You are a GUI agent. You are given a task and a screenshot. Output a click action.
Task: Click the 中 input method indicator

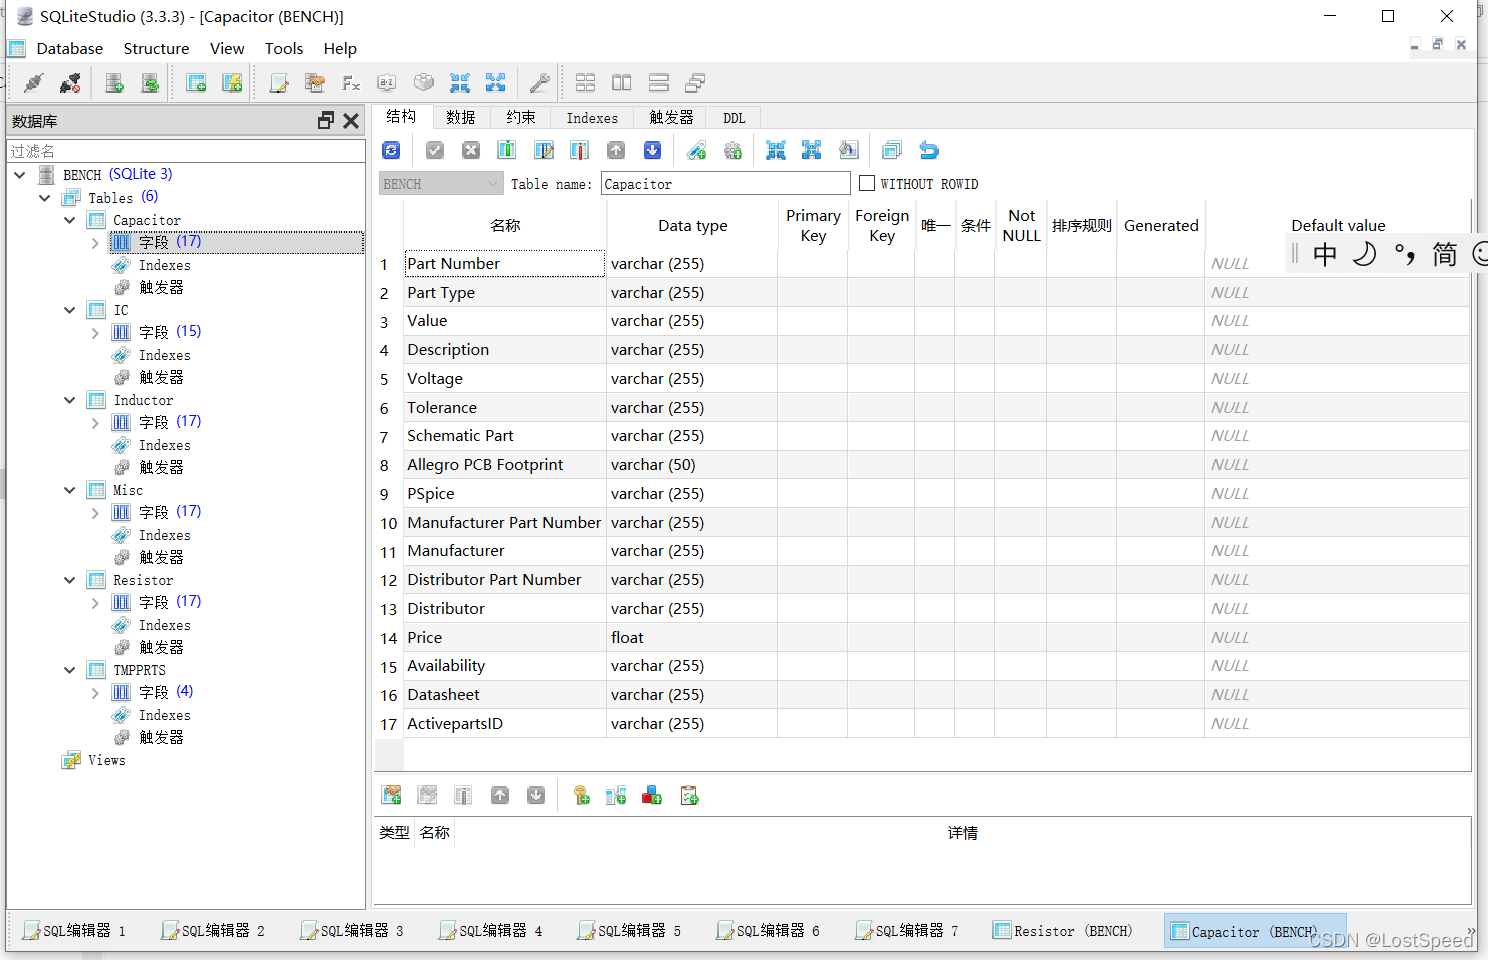pos(1325,255)
